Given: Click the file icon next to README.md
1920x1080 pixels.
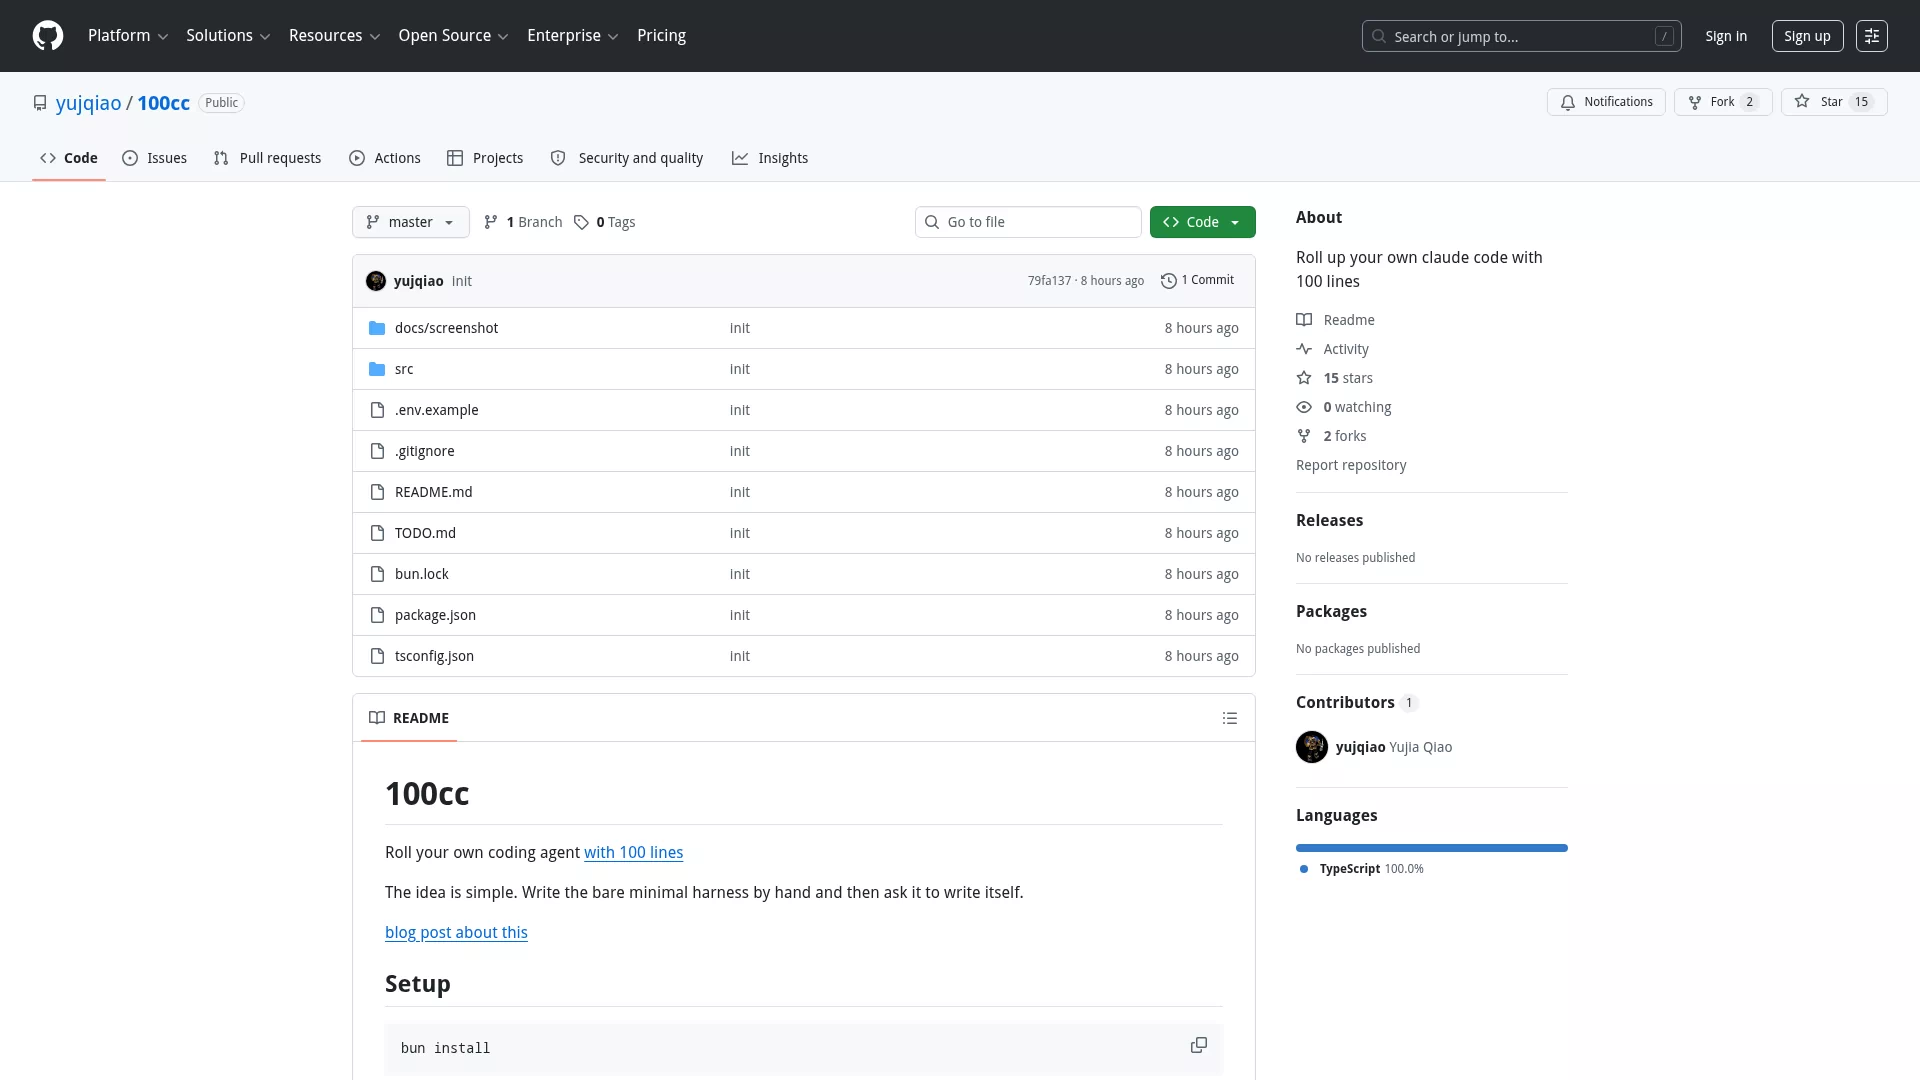Looking at the screenshot, I should [377, 492].
